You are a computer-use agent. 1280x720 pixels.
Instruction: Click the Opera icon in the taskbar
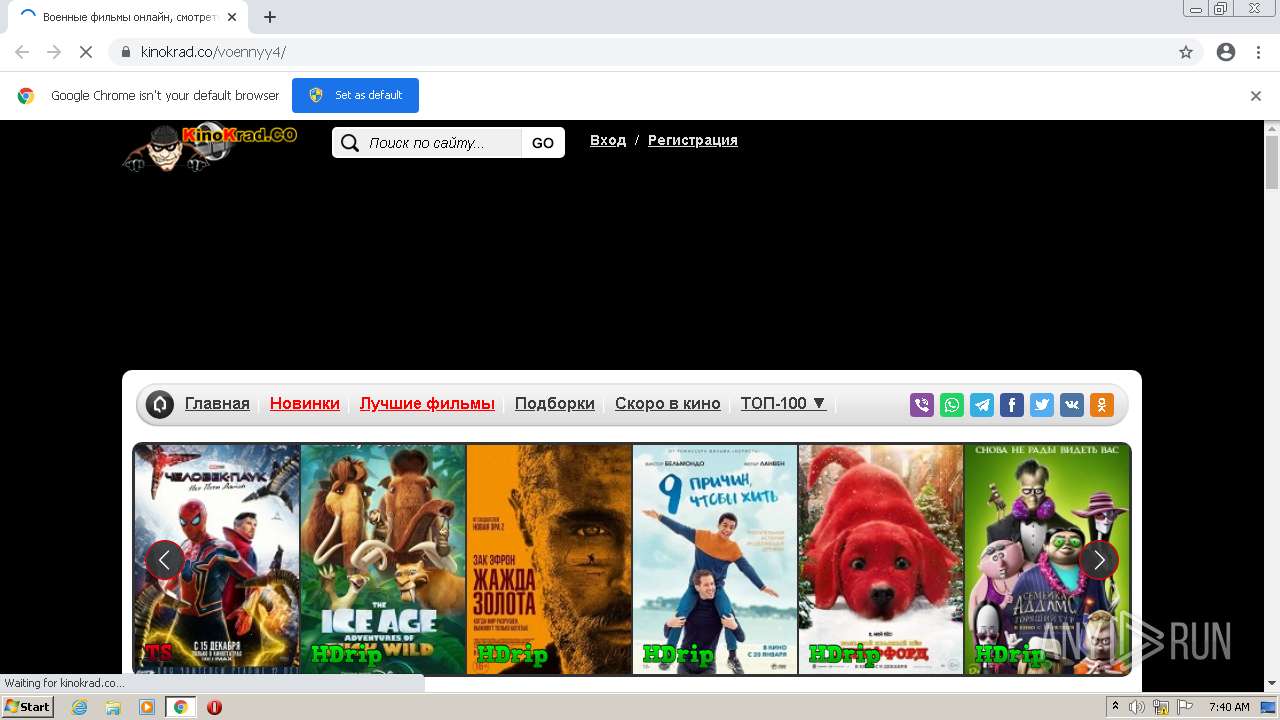[x=214, y=707]
